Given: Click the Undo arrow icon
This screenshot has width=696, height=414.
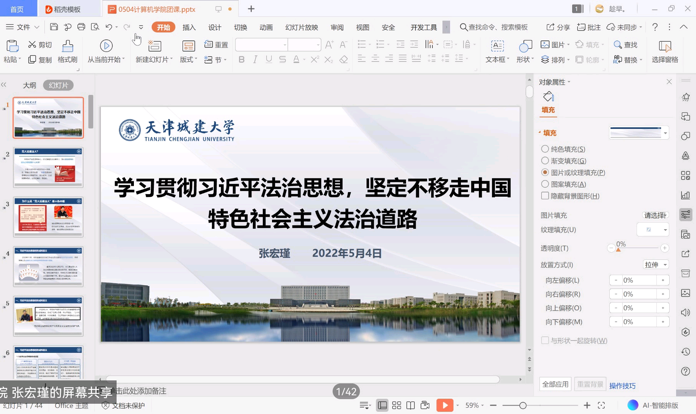Looking at the screenshot, I should pos(109,27).
